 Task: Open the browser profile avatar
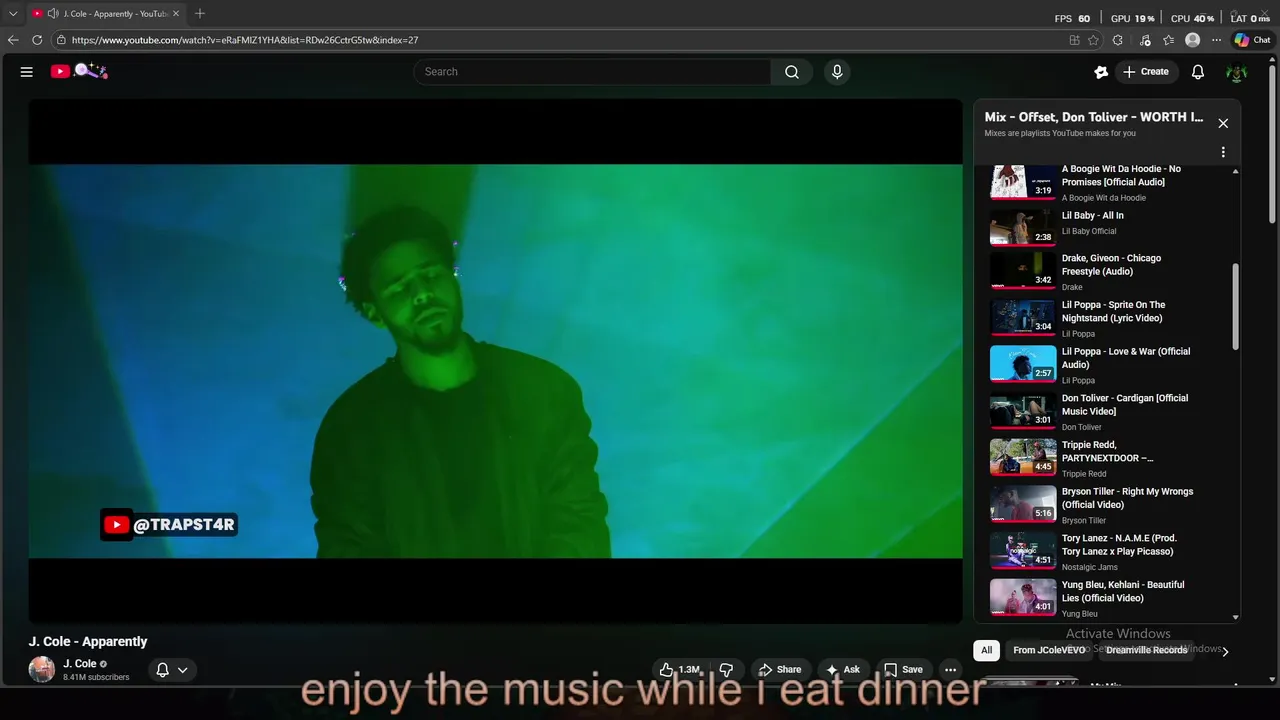point(1192,40)
